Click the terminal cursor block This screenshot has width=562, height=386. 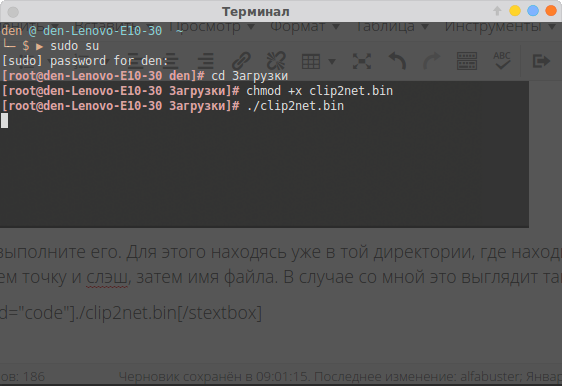4,121
